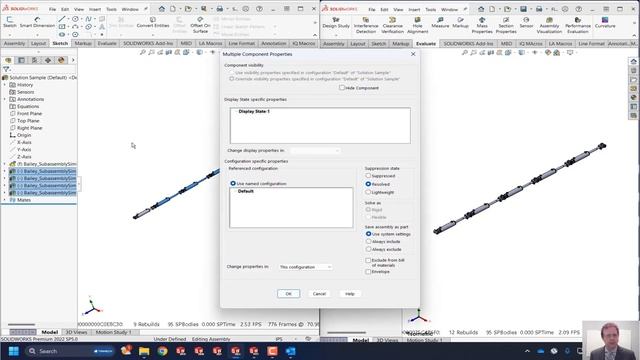640x360 pixels.
Task: Open PropertyManager tab icon
Action: 21,60
